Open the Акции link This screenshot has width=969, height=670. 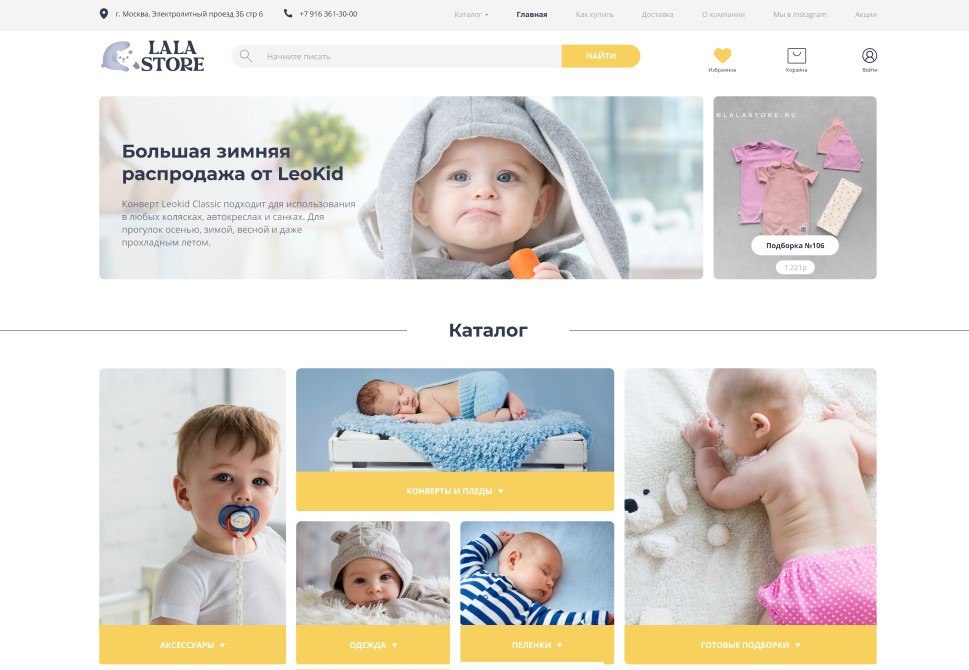866,14
